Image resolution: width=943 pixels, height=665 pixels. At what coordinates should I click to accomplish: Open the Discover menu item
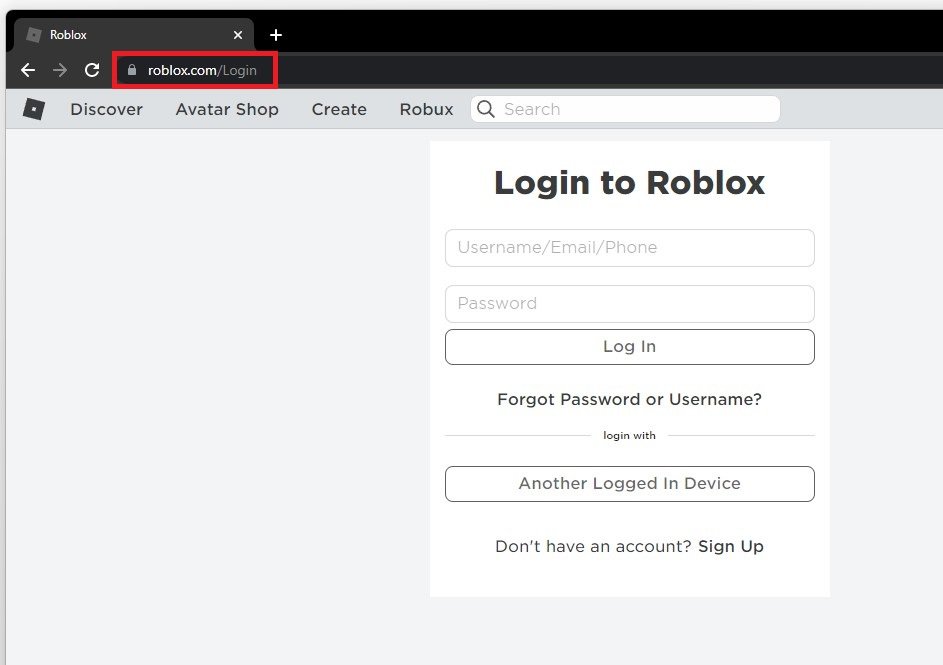pos(106,109)
